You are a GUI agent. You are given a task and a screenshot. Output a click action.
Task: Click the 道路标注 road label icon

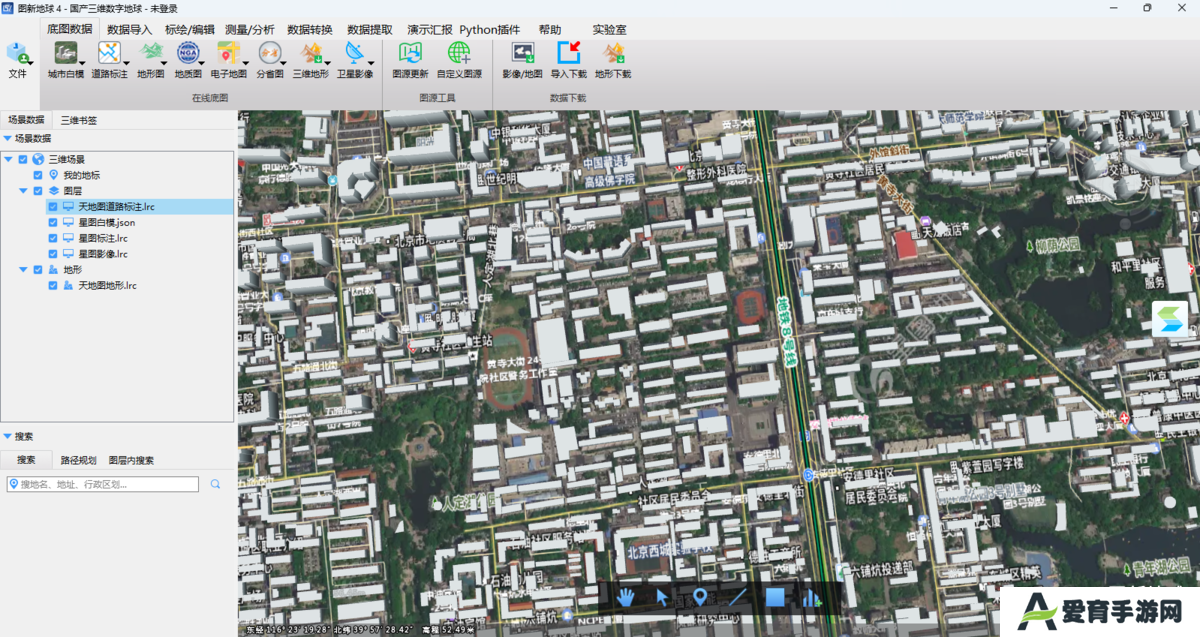click(x=108, y=52)
